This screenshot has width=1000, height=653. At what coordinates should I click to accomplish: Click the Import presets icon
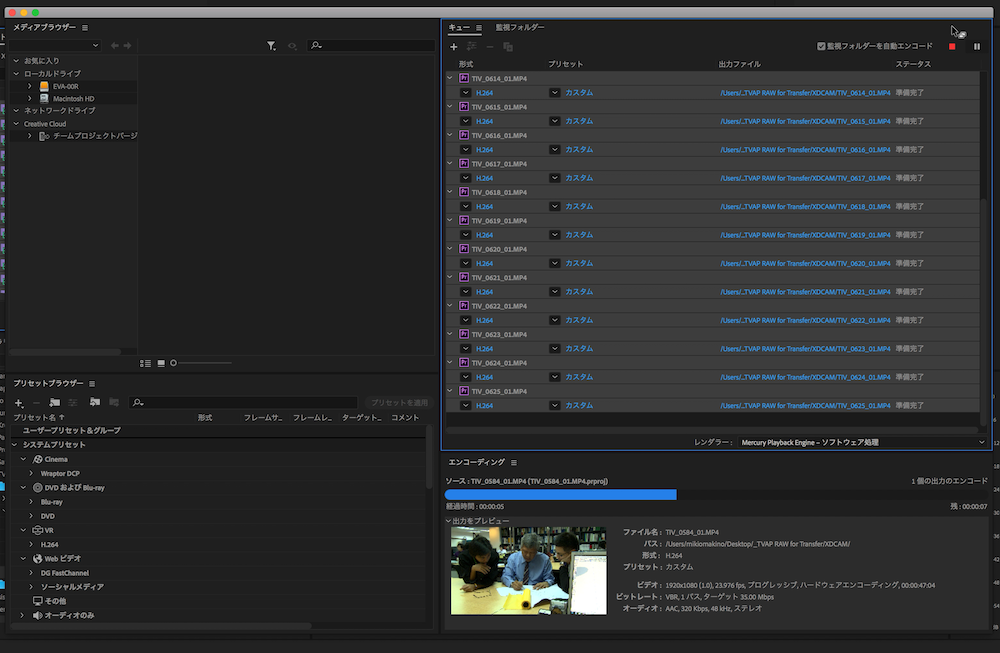pos(94,402)
